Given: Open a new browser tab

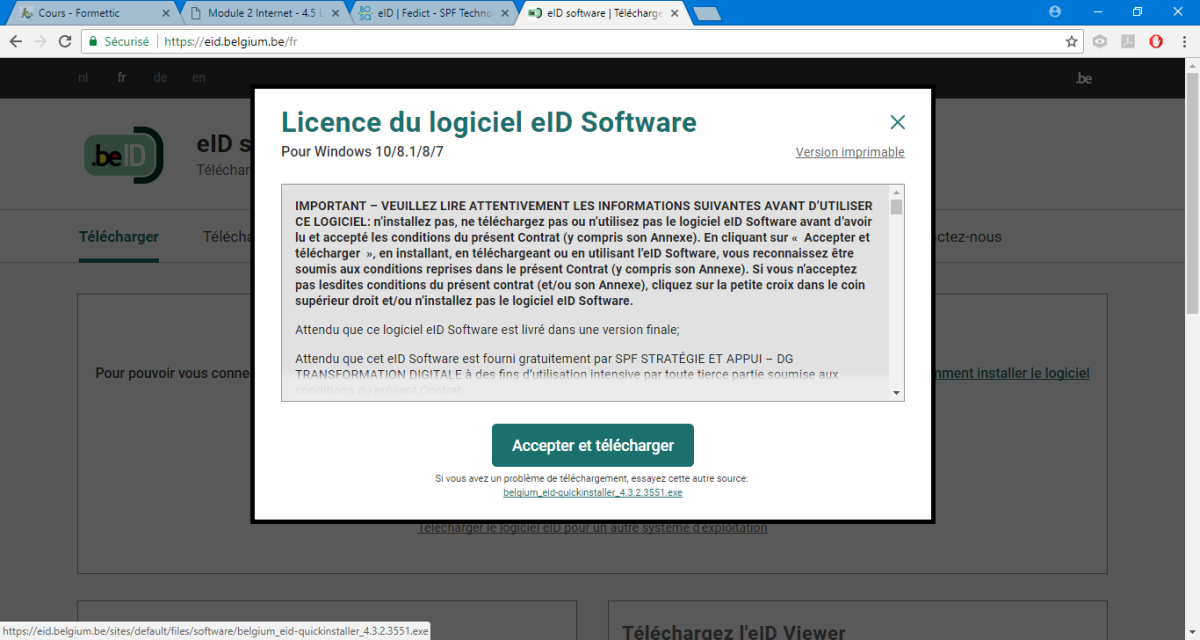Looking at the screenshot, I should point(706,13).
